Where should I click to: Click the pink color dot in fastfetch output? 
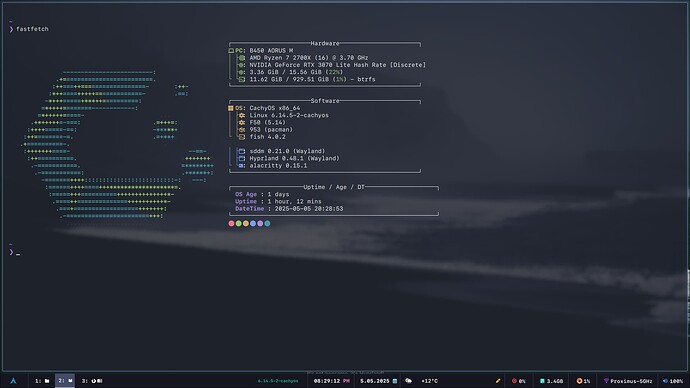tap(231, 223)
